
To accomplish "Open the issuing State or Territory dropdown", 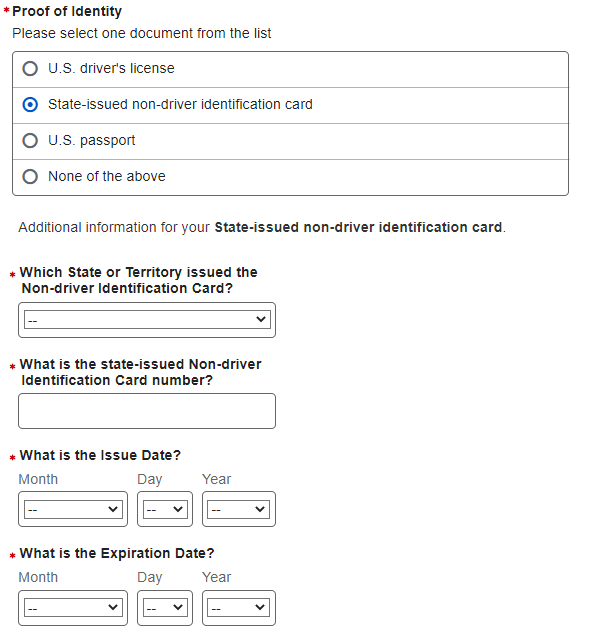I will click(x=147, y=320).
